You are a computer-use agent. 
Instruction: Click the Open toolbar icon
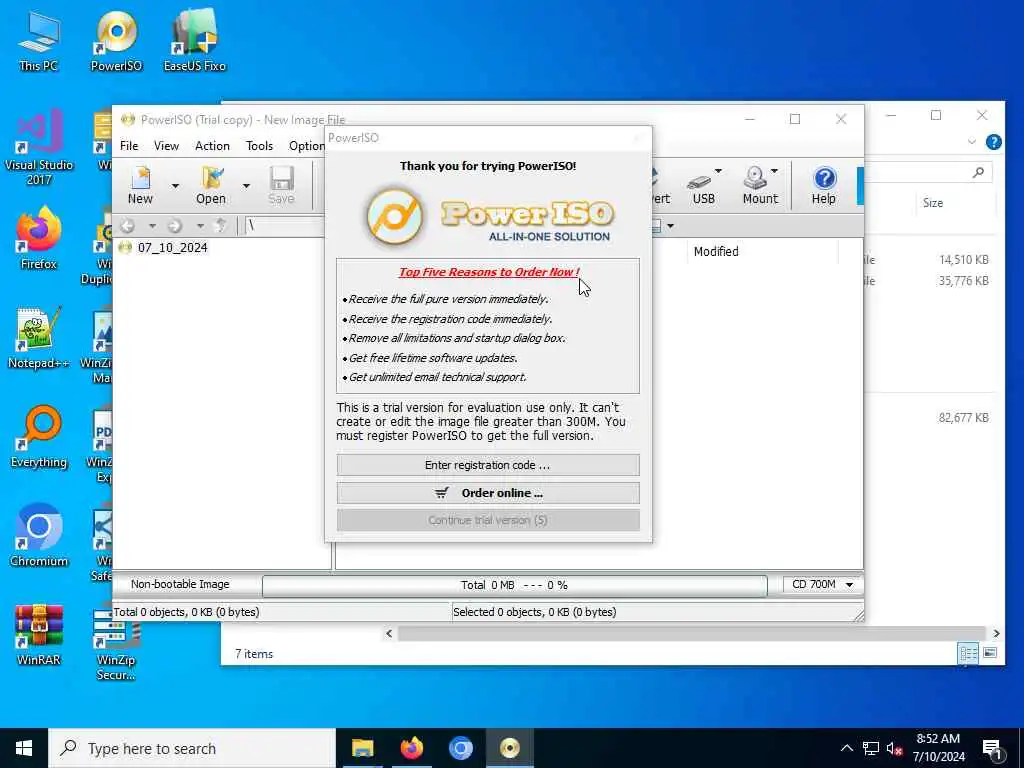coord(211,185)
